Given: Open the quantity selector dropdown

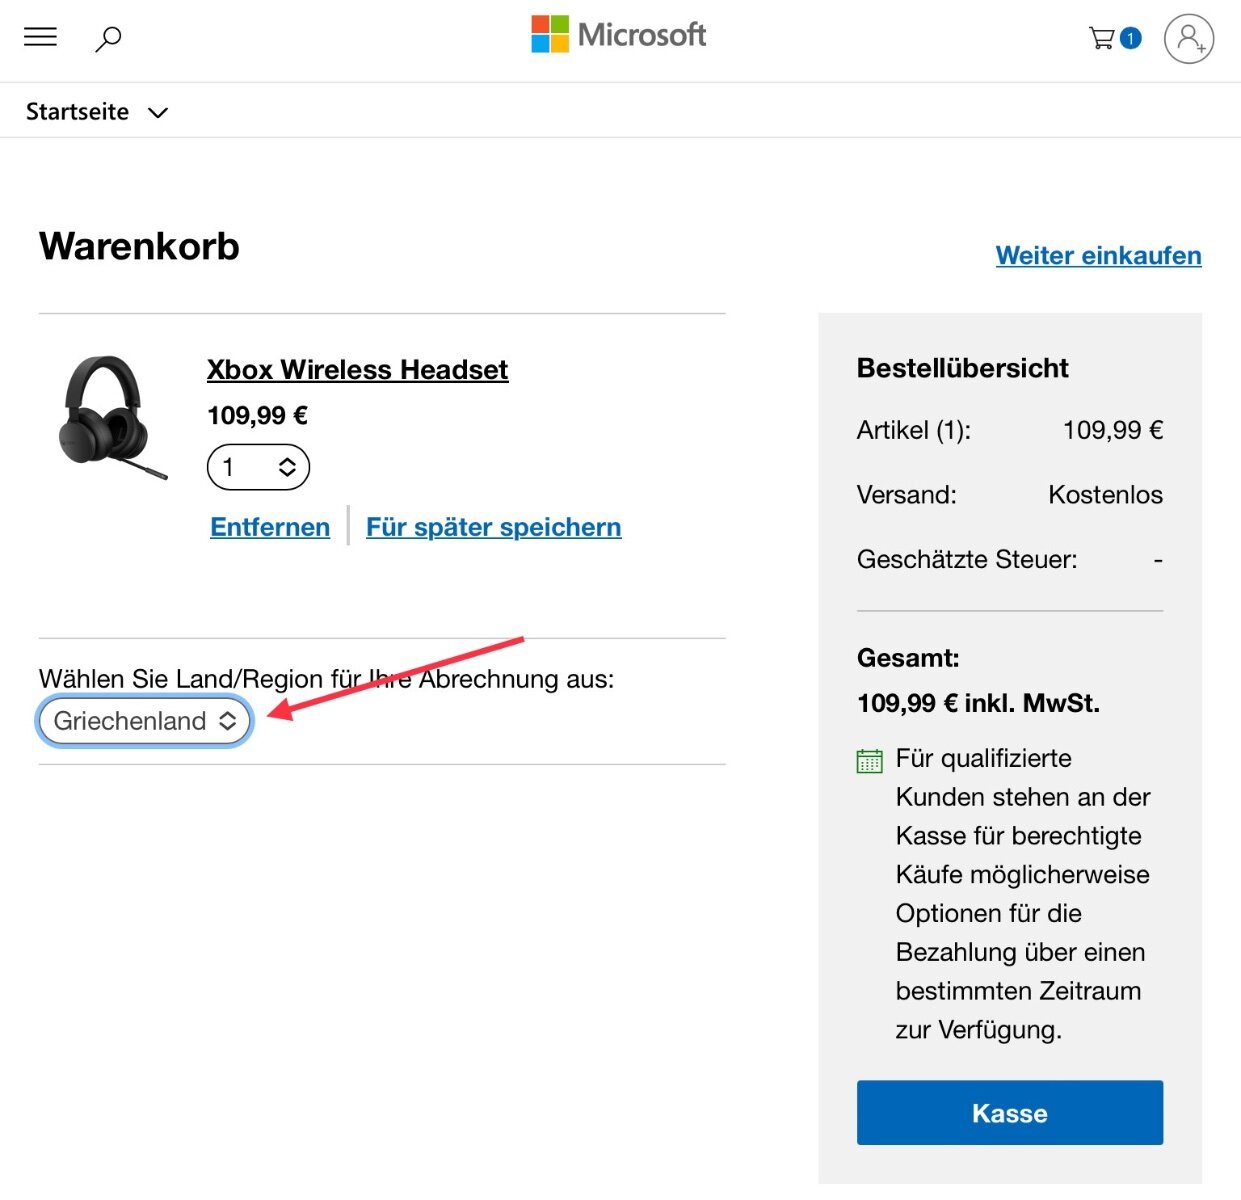Looking at the screenshot, I should click(x=258, y=467).
